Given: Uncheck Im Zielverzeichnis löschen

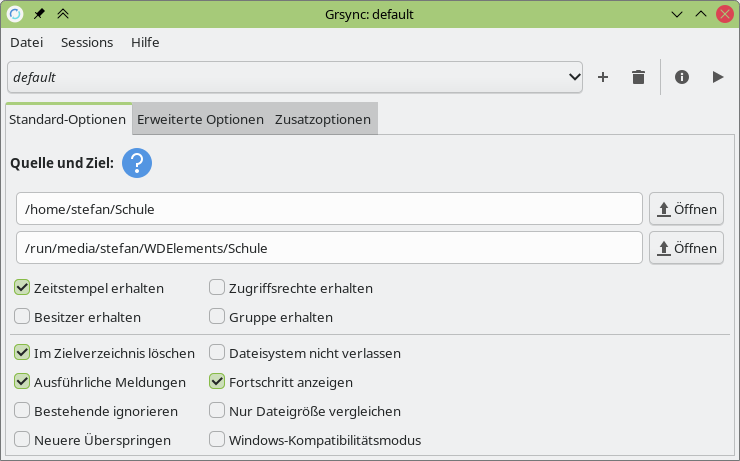Looking at the screenshot, I should (x=22, y=352).
